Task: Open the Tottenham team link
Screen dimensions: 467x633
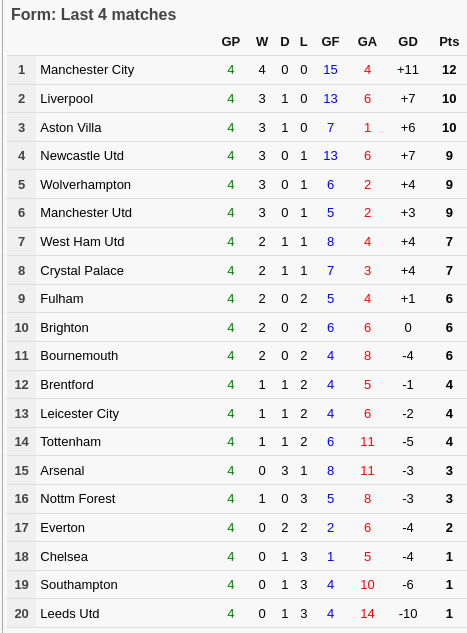Action: (71, 442)
